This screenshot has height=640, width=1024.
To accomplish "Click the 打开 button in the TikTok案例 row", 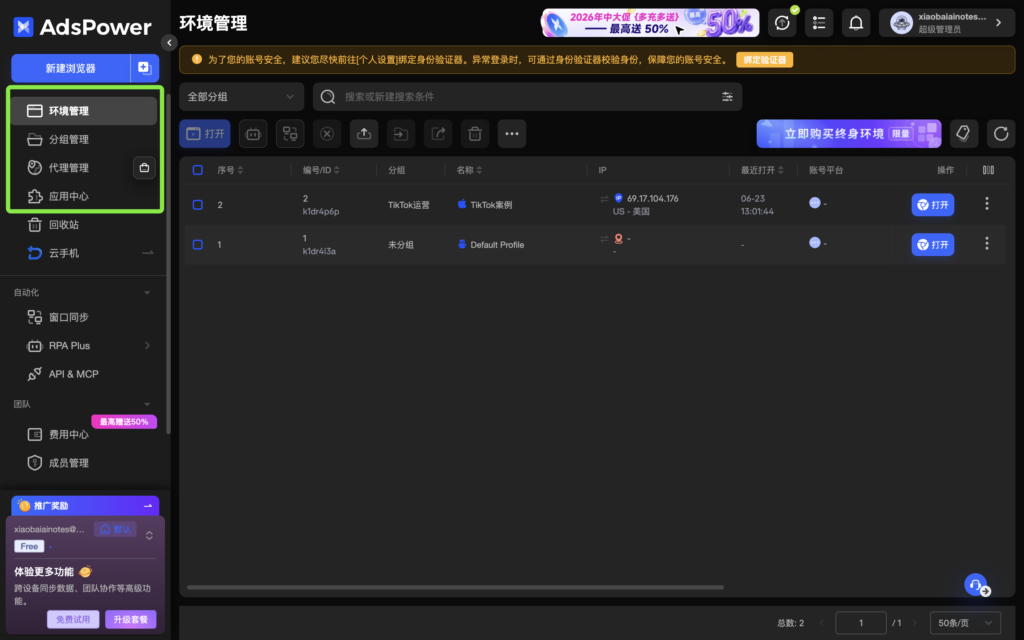I will [x=933, y=205].
